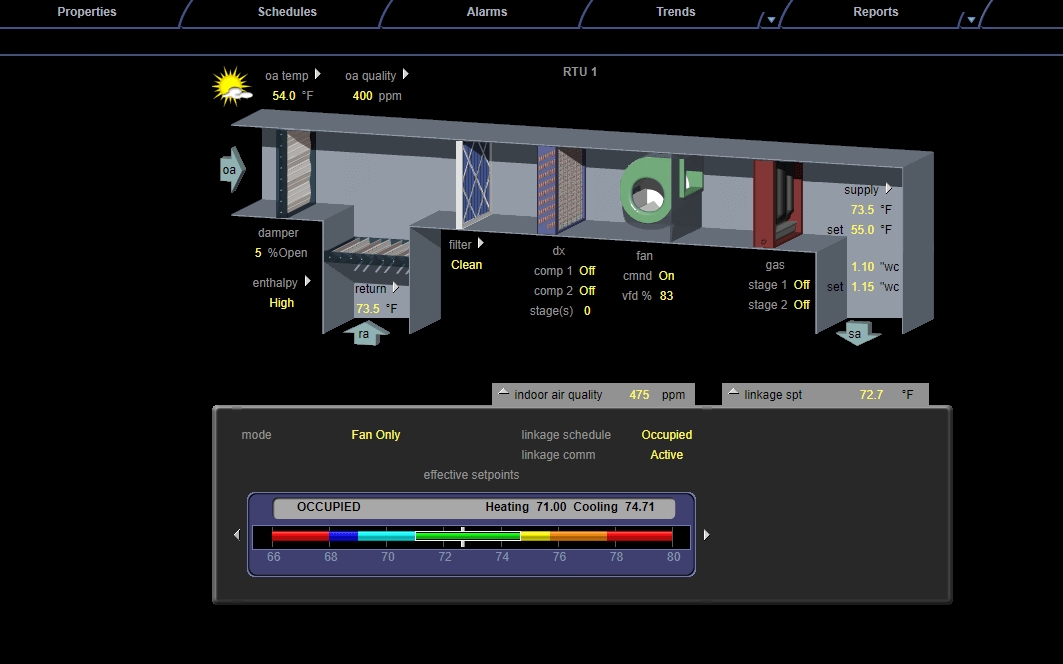
Task: Open the Trends tab dropdown arrow
Action: [x=771, y=20]
